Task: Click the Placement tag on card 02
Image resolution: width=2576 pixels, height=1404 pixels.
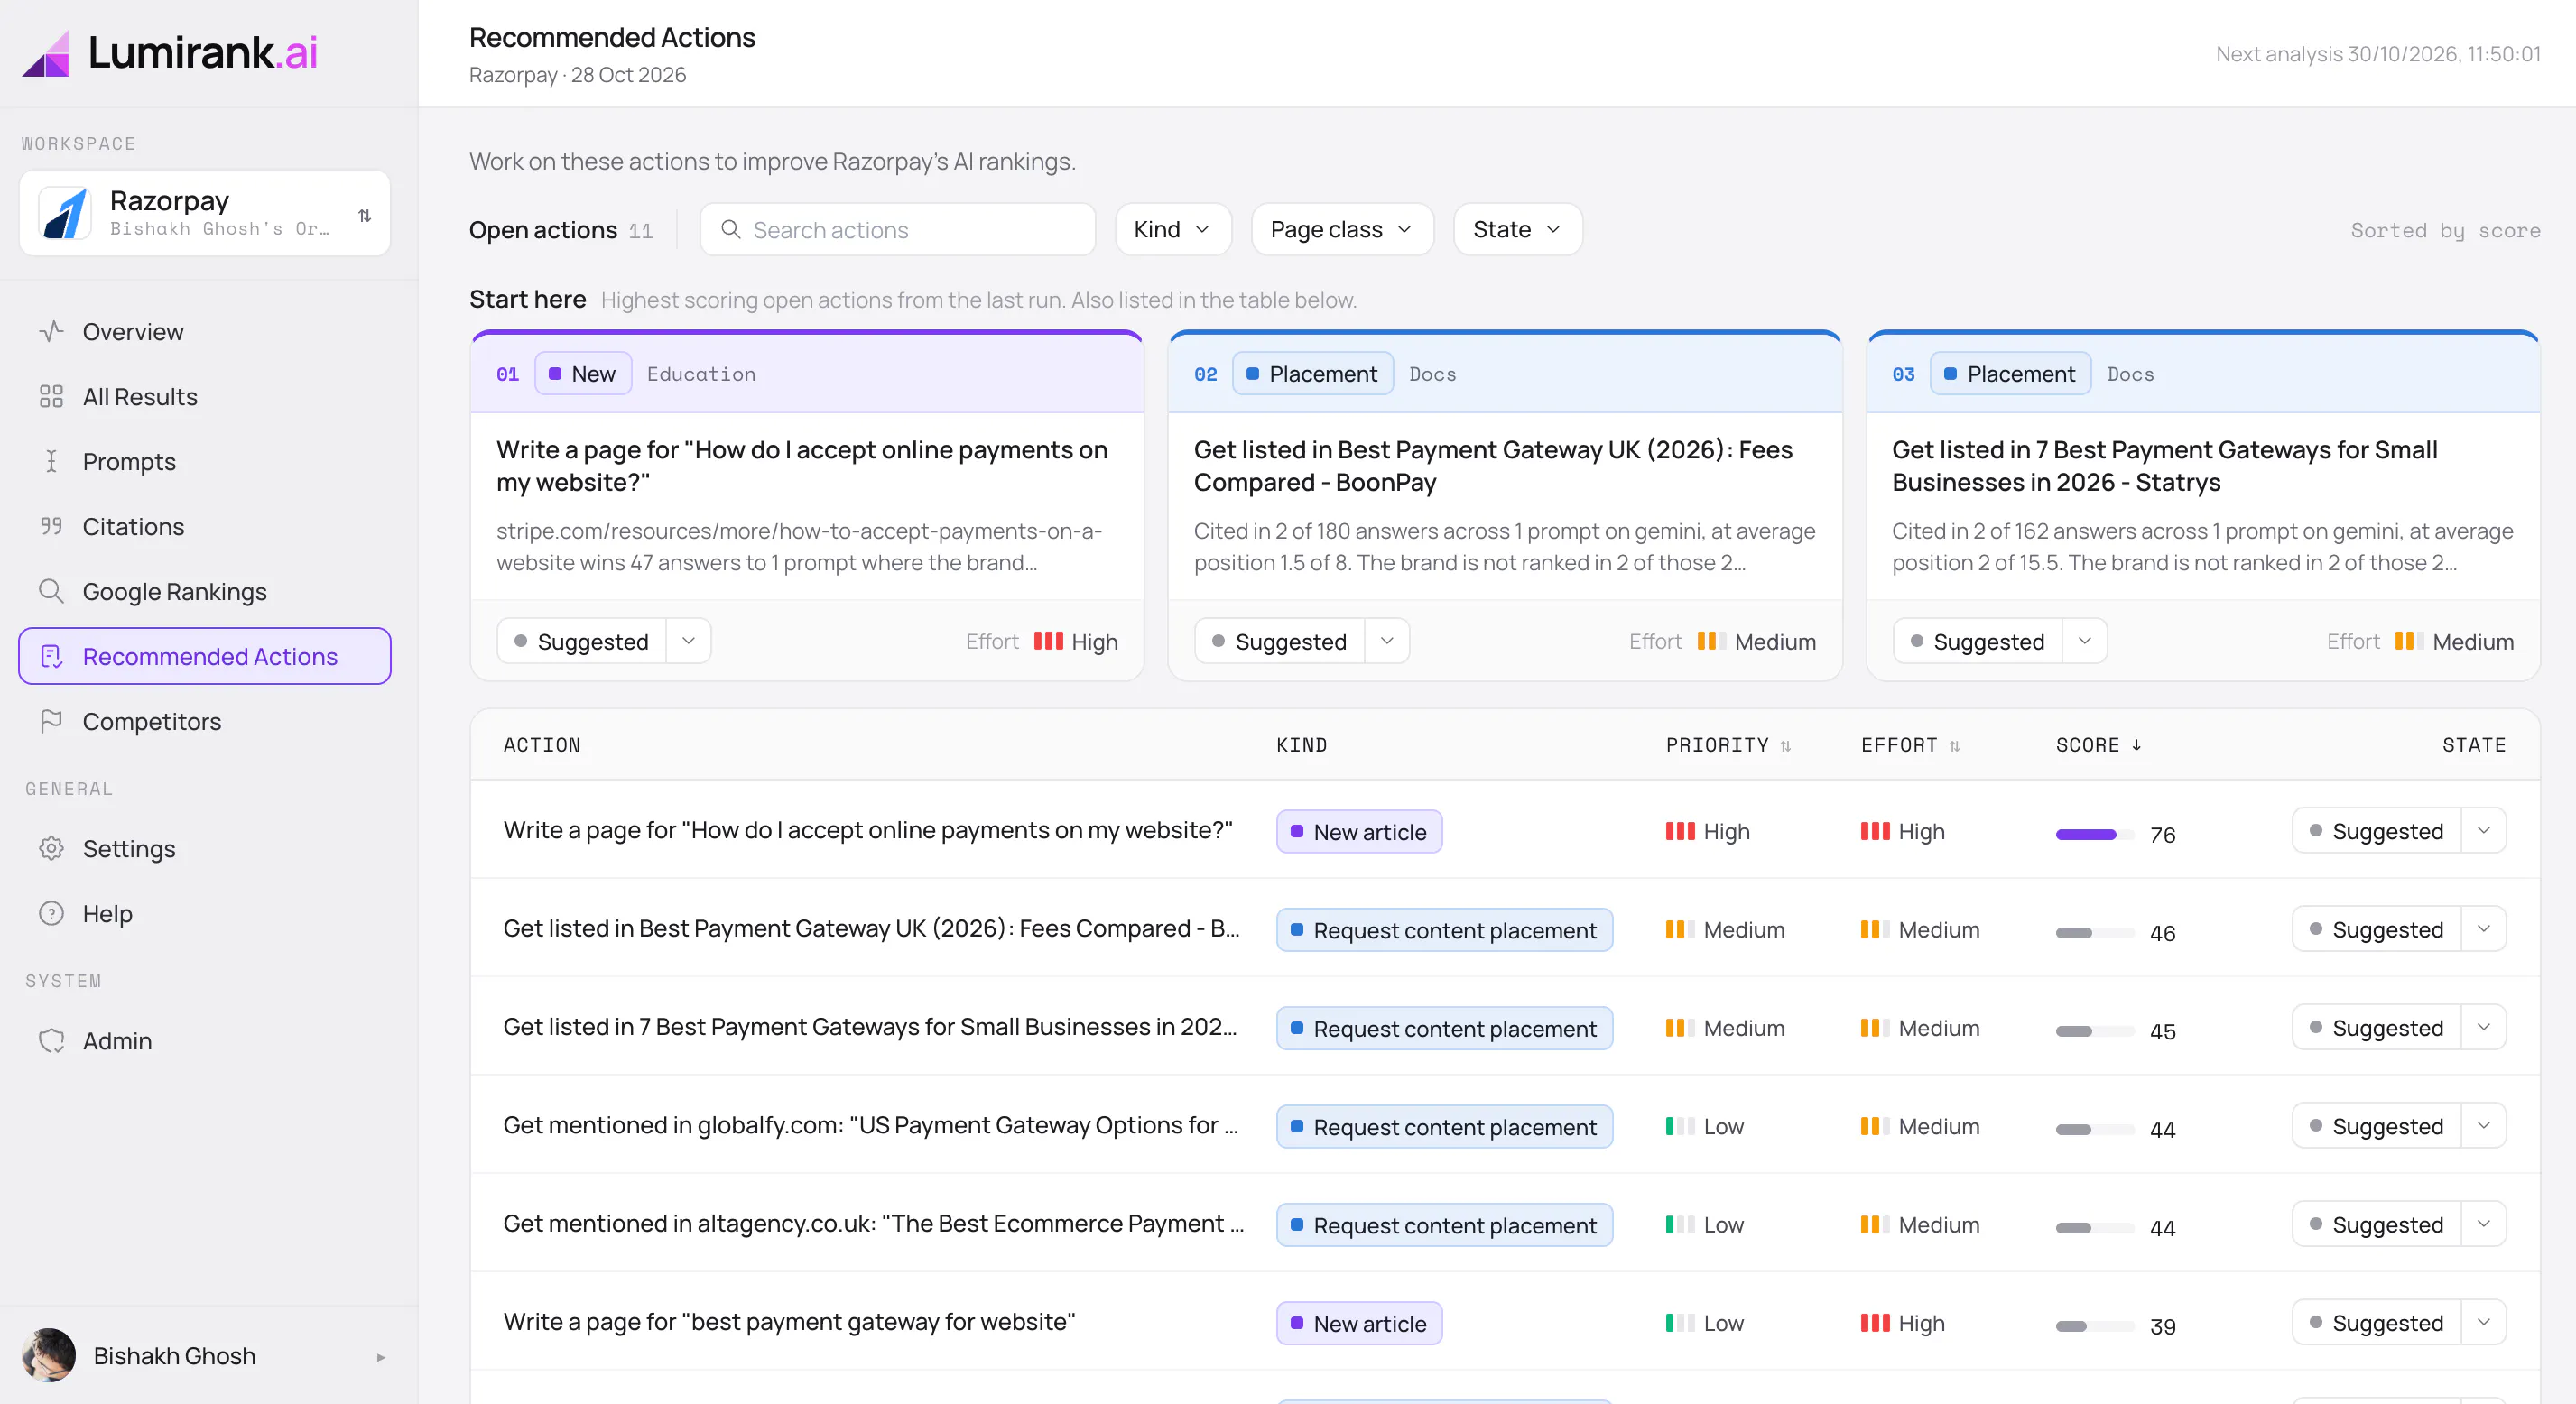Action: pos(1312,373)
